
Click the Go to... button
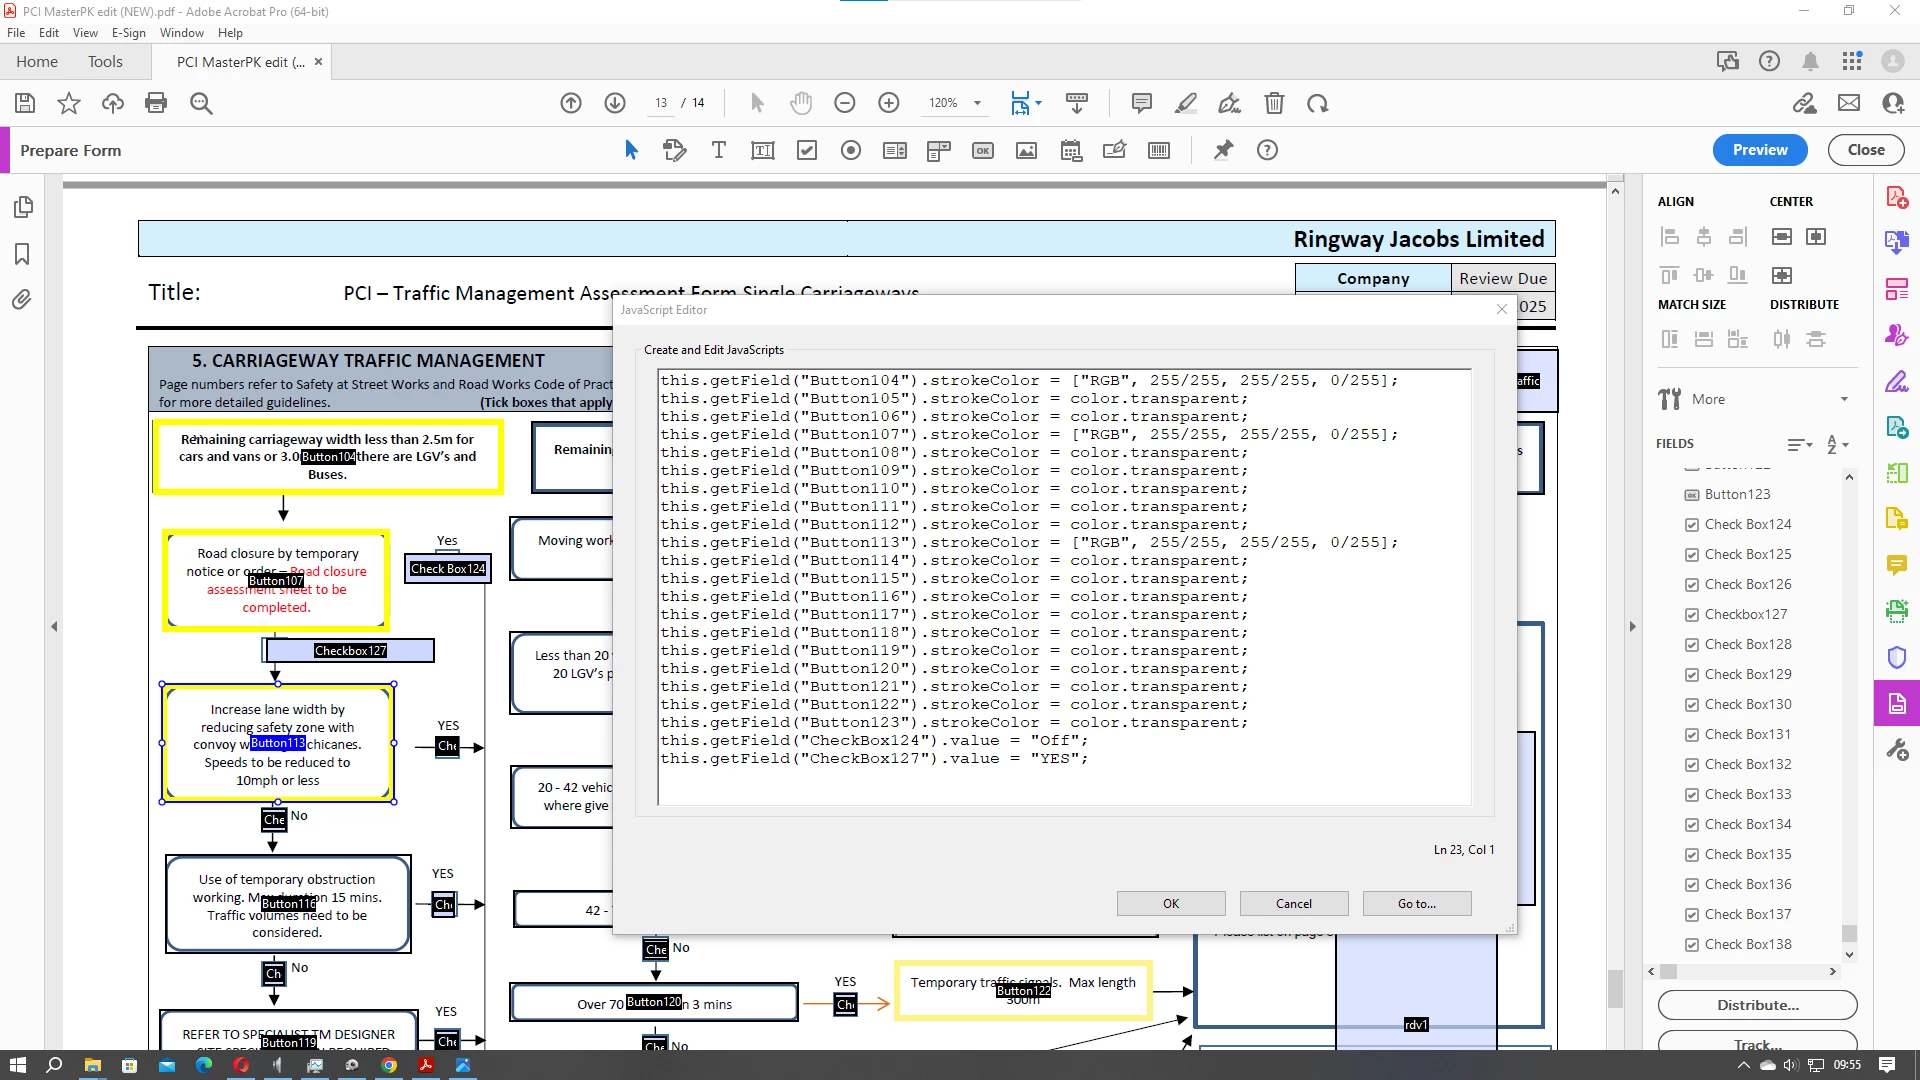1416,903
